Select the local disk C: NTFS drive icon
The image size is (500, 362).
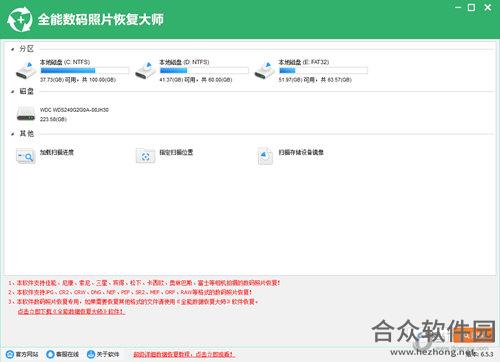coord(26,70)
